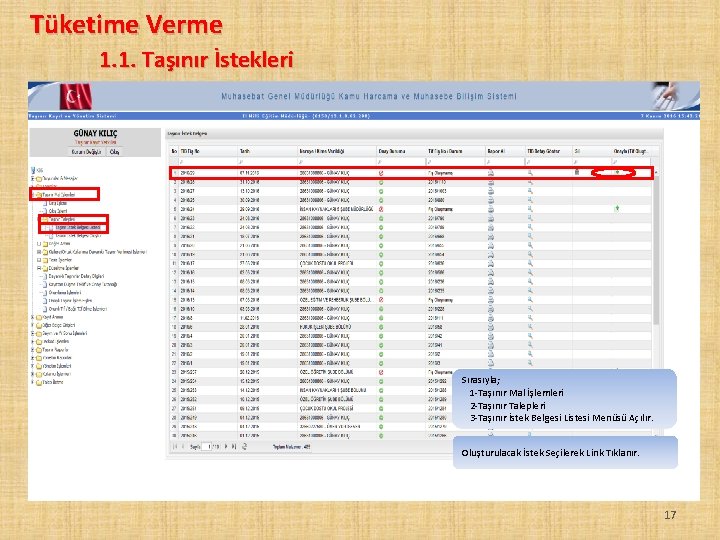Expand the Duyurular & Mesajlar tree node
720x540 pixels.
[33, 178]
